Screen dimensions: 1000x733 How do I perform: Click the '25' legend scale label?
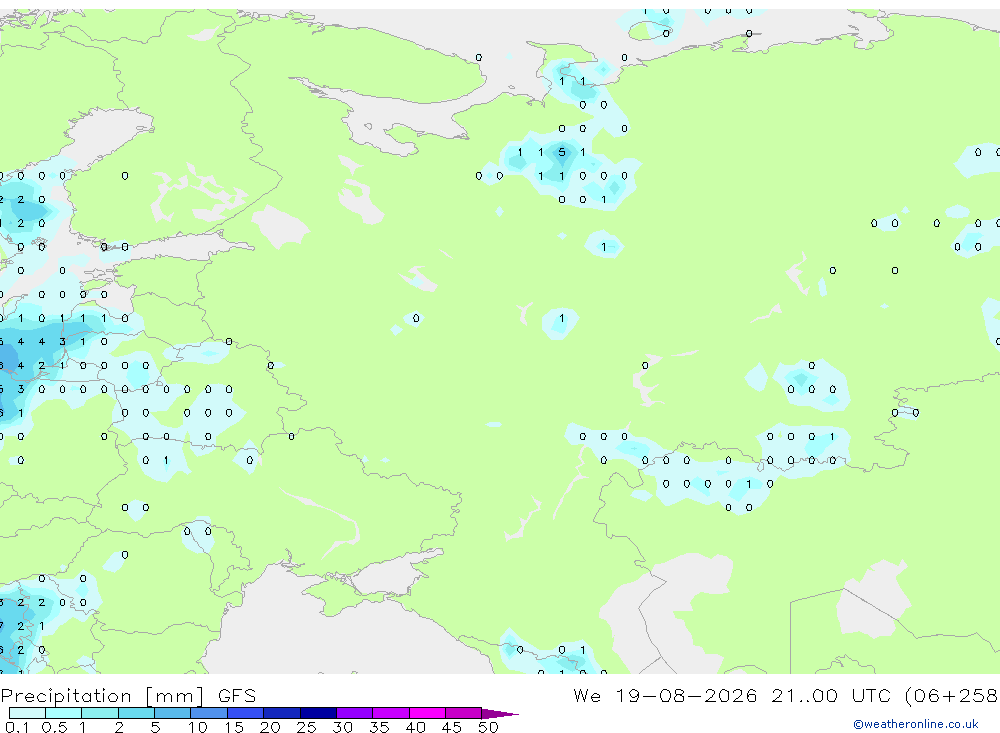click(306, 727)
